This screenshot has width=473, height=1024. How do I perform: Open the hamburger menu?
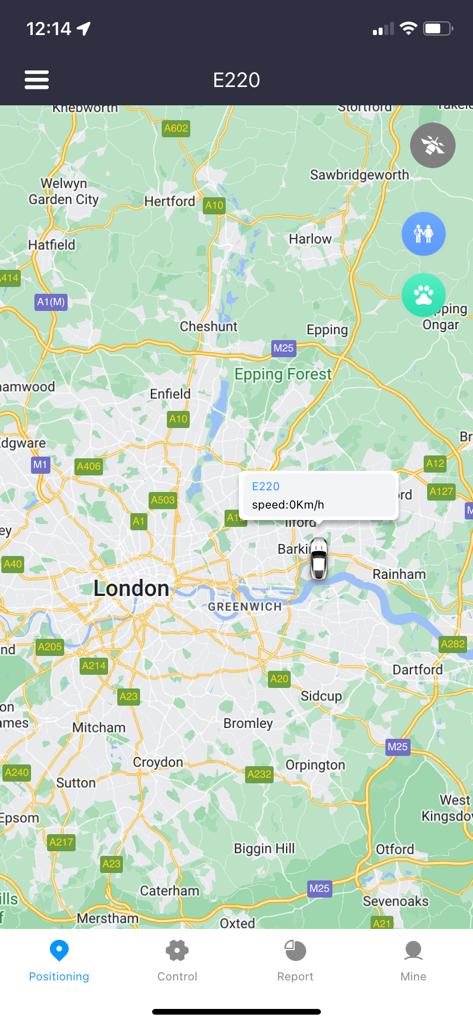tap(37, 80)
